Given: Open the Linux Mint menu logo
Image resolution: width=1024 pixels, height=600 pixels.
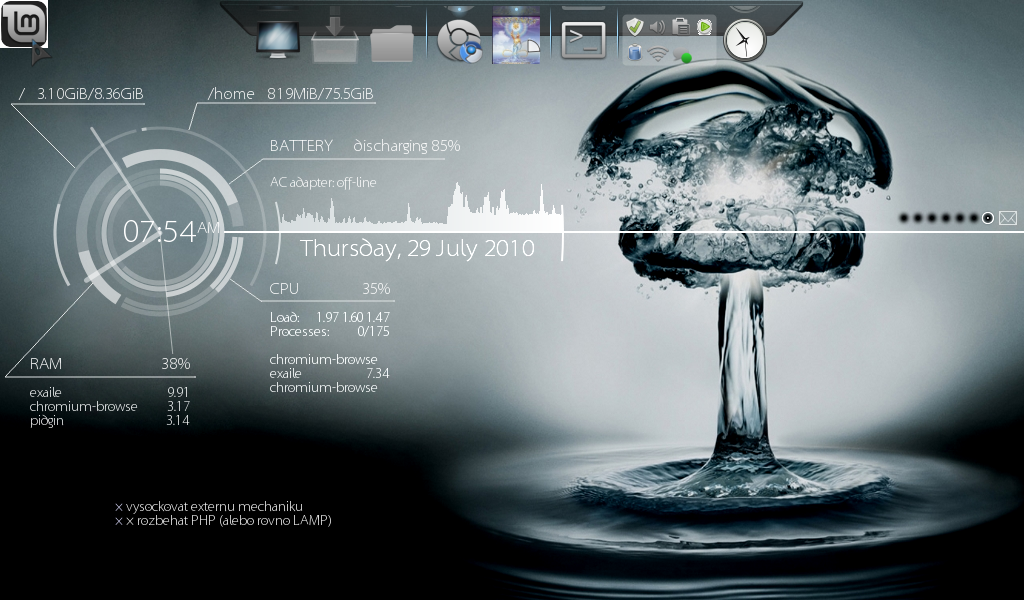Looking at the screenshot, I should (24, 22).
